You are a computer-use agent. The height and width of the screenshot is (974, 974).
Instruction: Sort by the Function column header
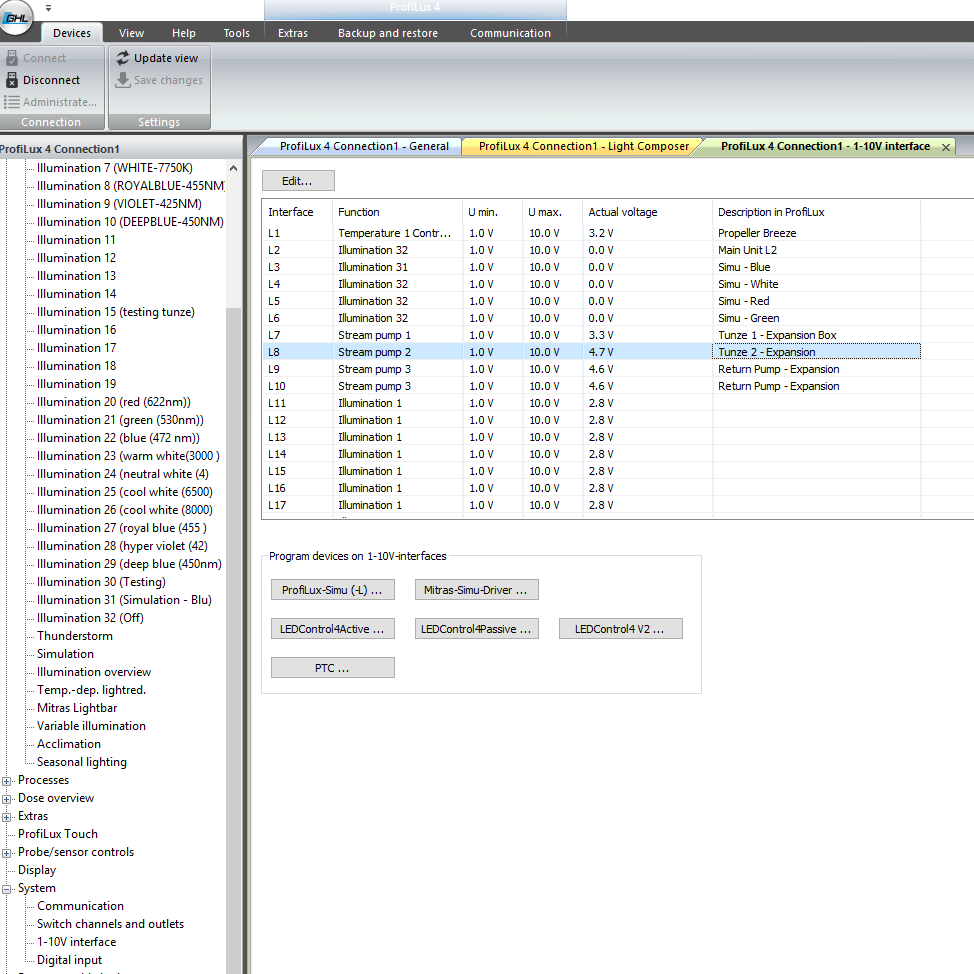[398, 212]
